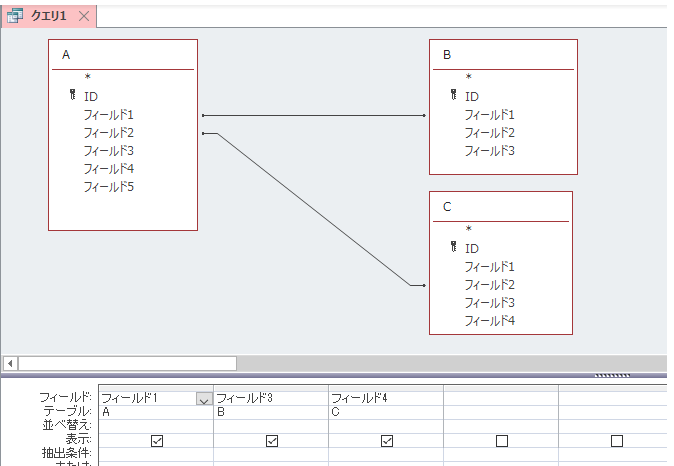
Task: Click table A title bar
Action: (x=123, y=55)
